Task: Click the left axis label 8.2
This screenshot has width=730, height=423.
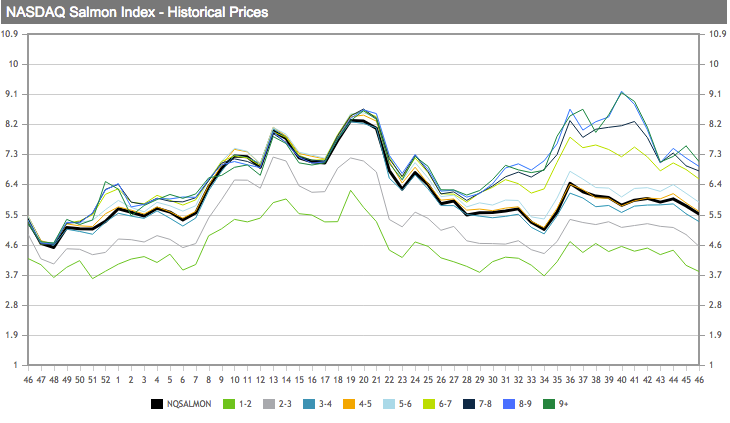Action: point(12,124)
